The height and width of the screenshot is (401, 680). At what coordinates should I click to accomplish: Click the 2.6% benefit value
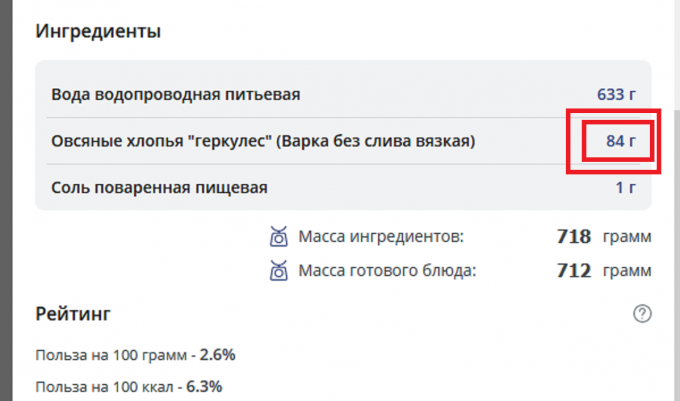(217, 355)
